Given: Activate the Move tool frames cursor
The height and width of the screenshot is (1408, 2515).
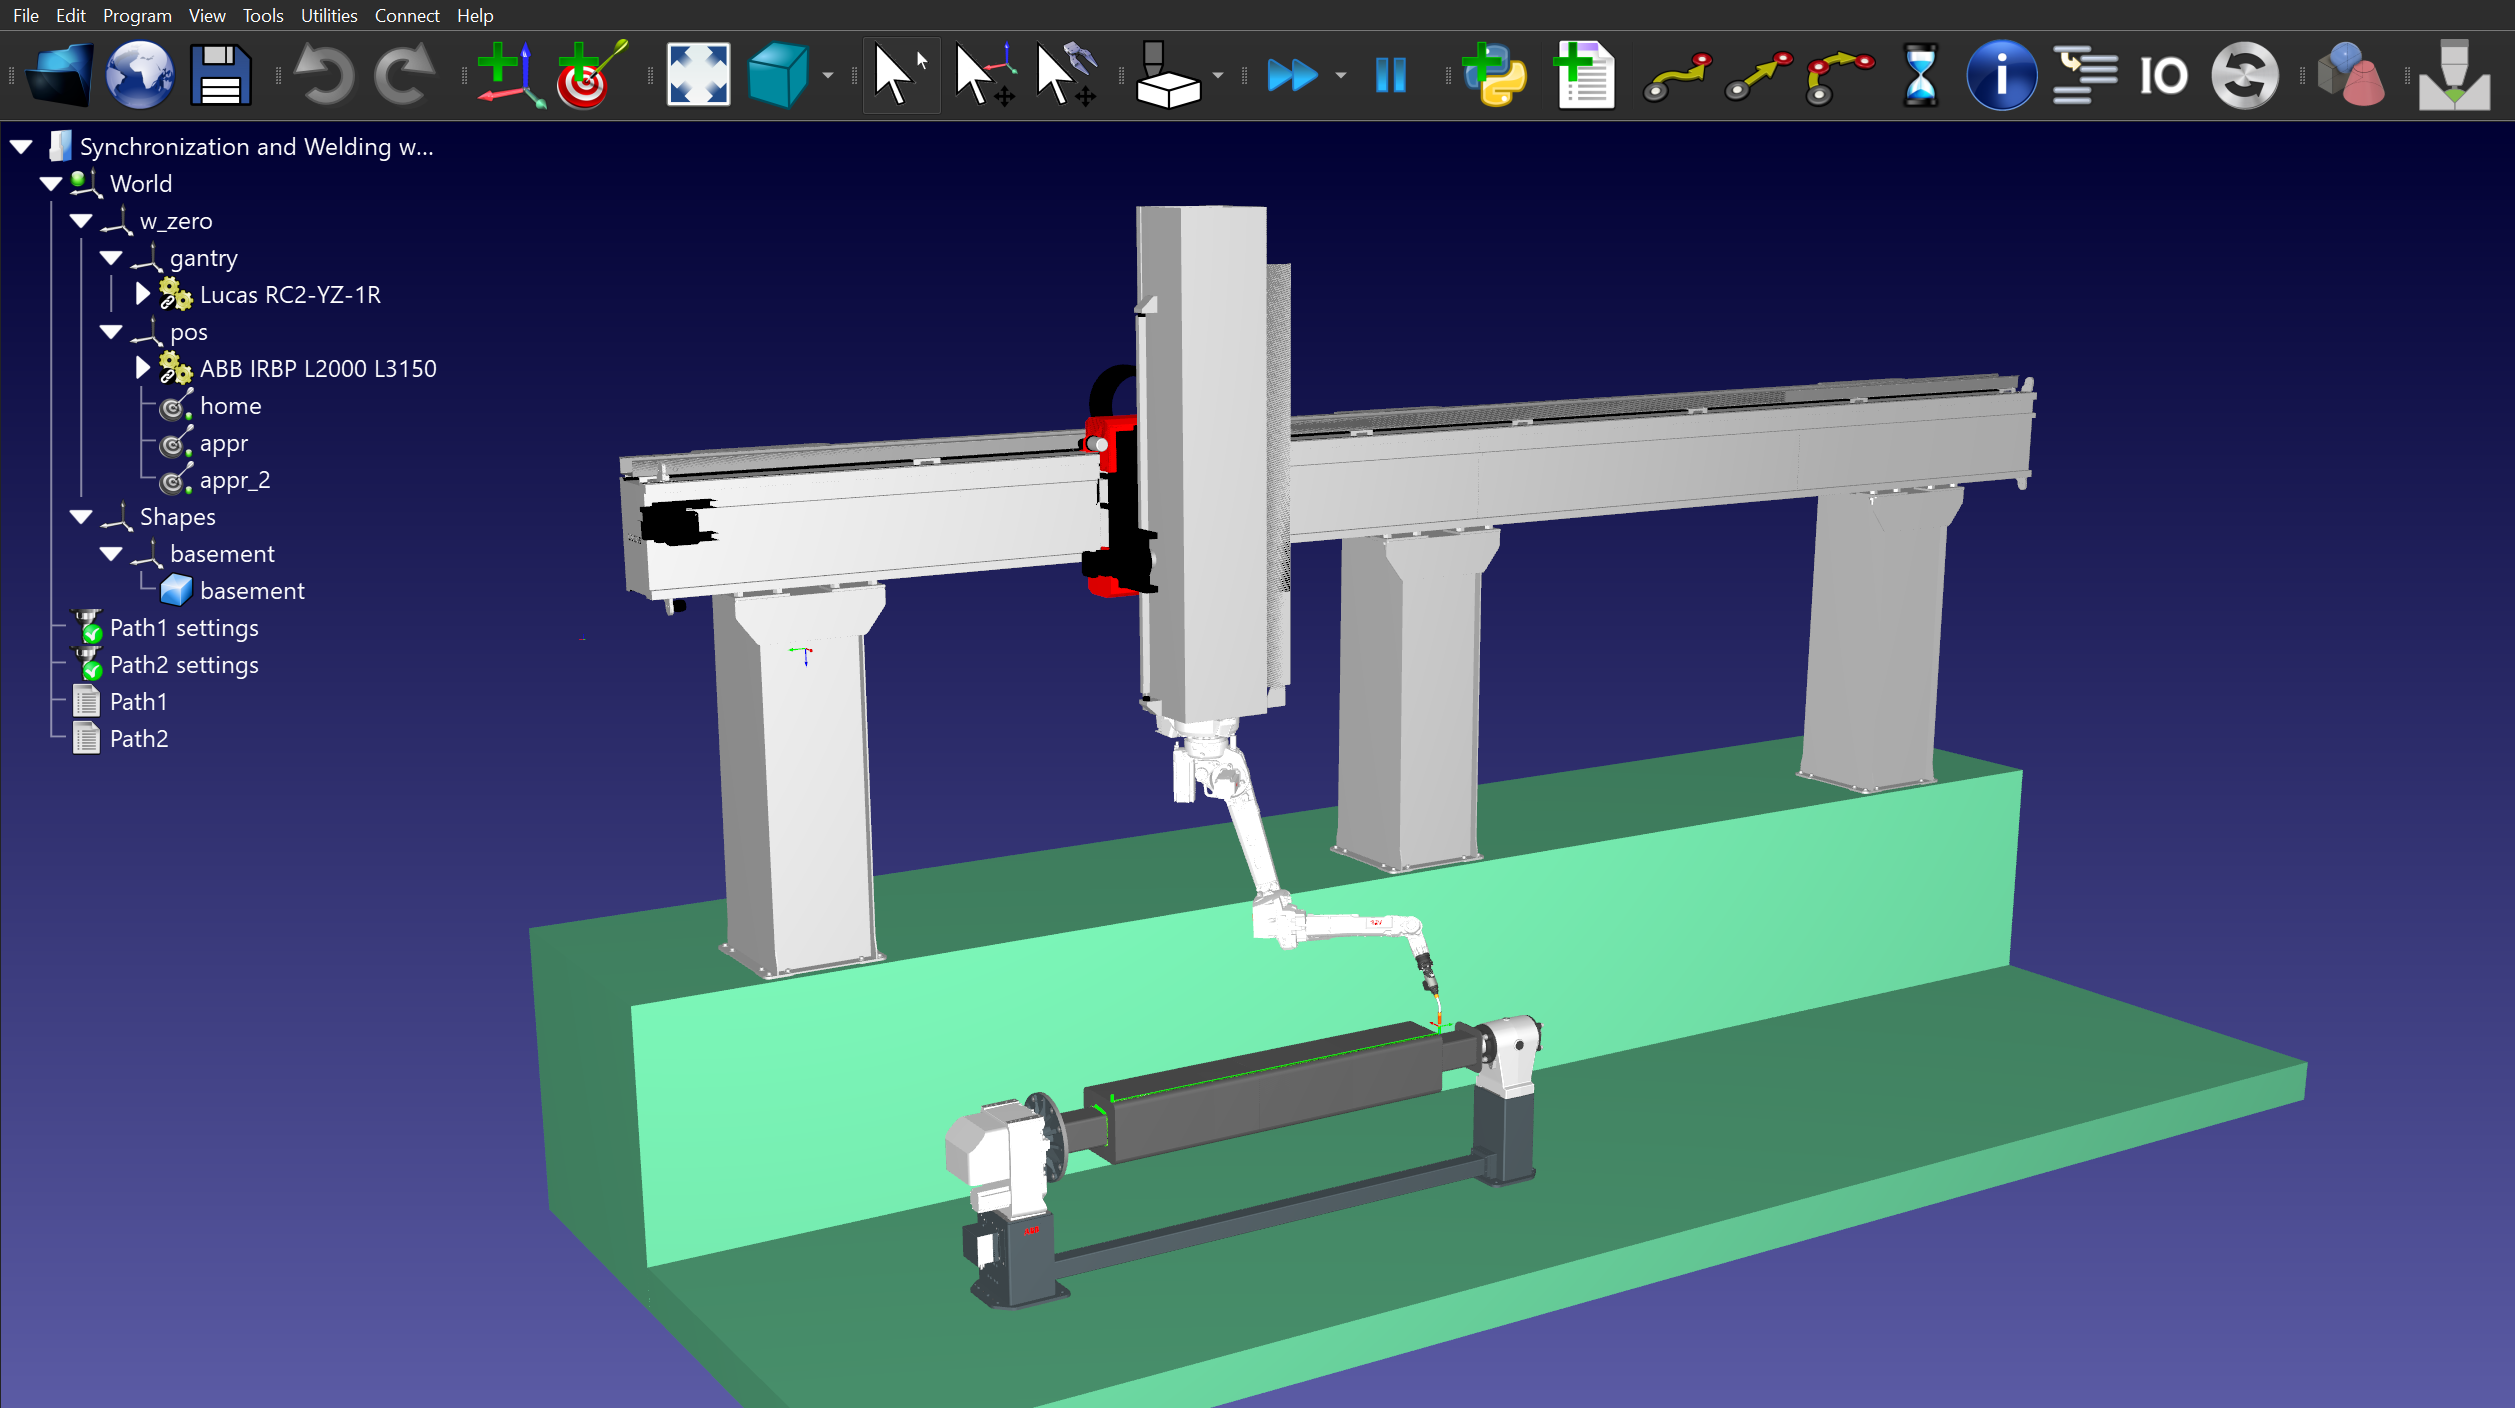Looking at the screenshot, I should coord(1066,75).
